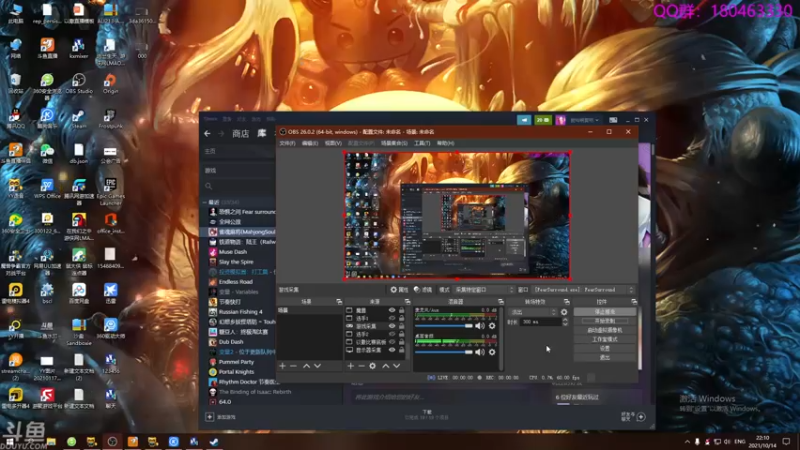Launch OBS Studio from desktop shortcut

pos(79,84)
